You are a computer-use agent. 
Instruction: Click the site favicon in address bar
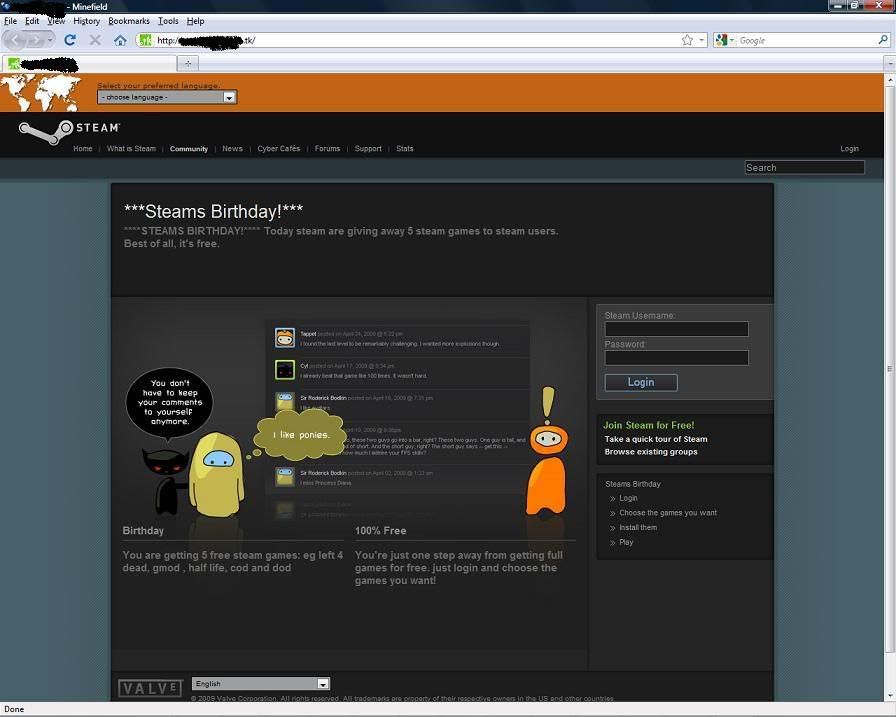(x=146, y=40)
